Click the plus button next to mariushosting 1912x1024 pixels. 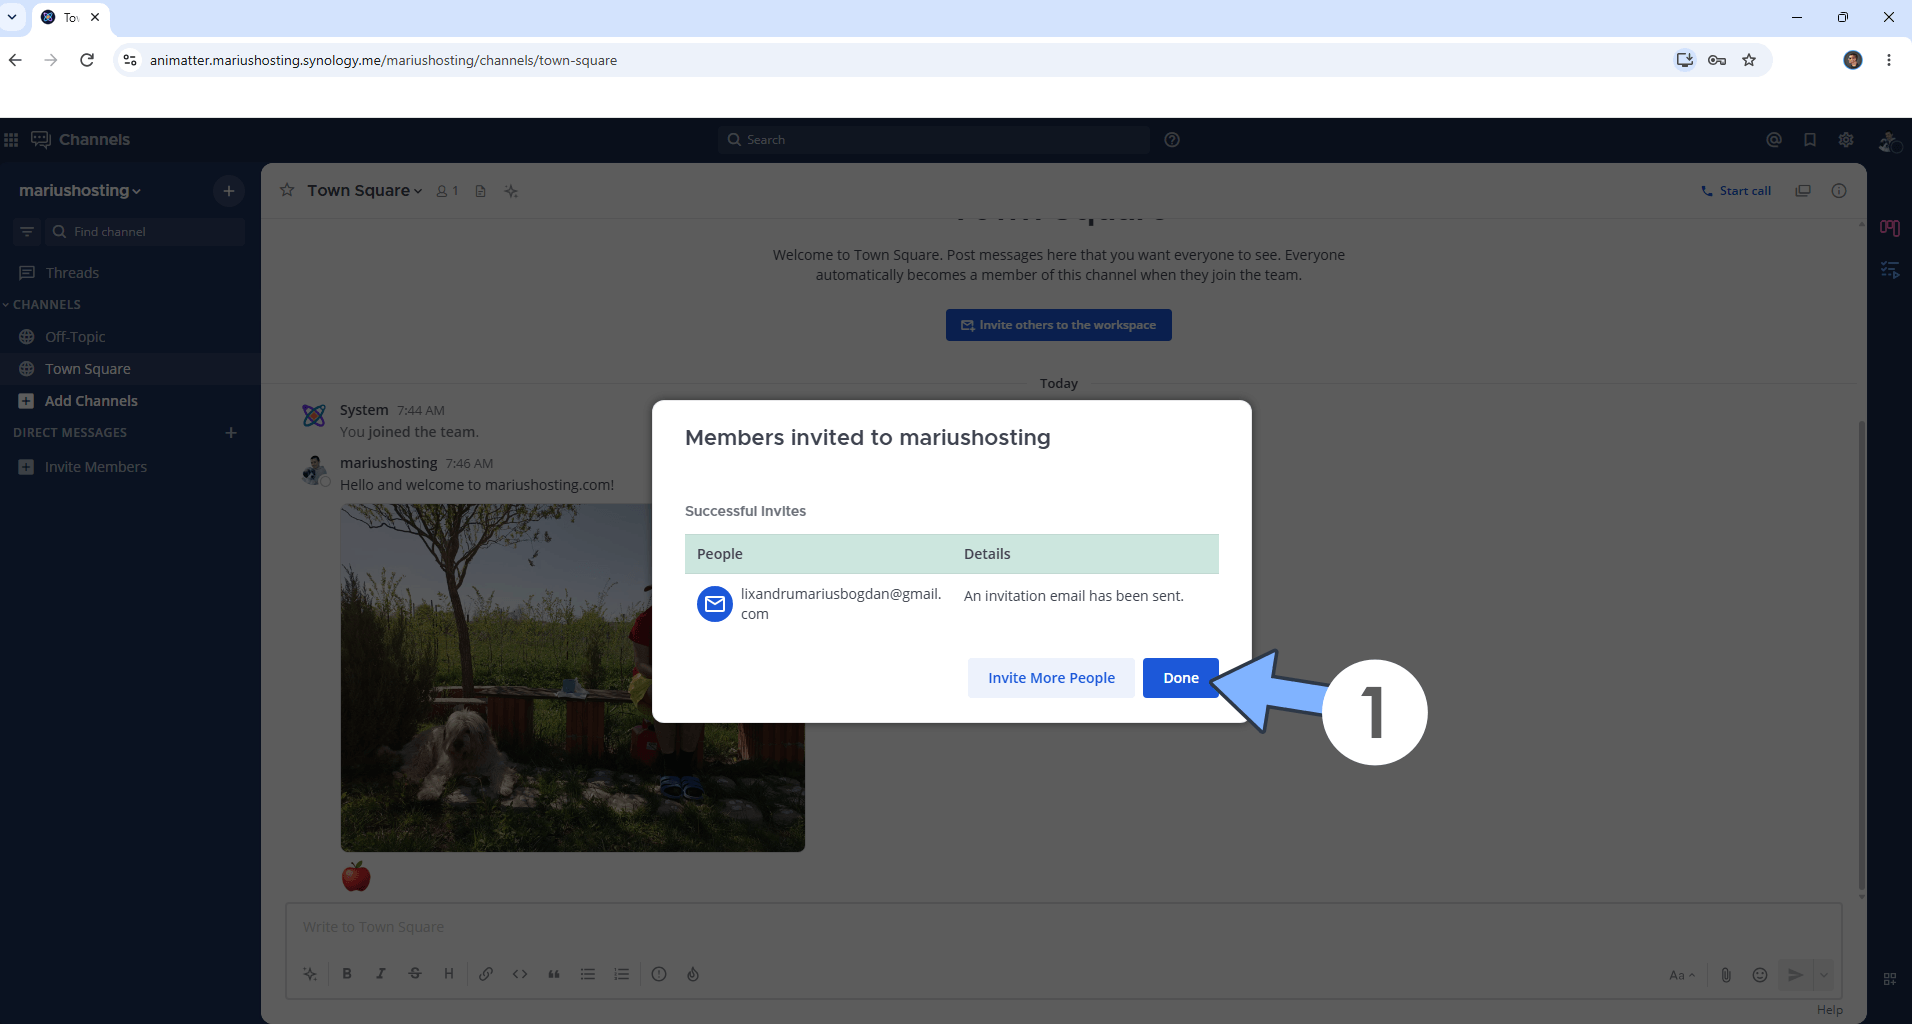228,191
